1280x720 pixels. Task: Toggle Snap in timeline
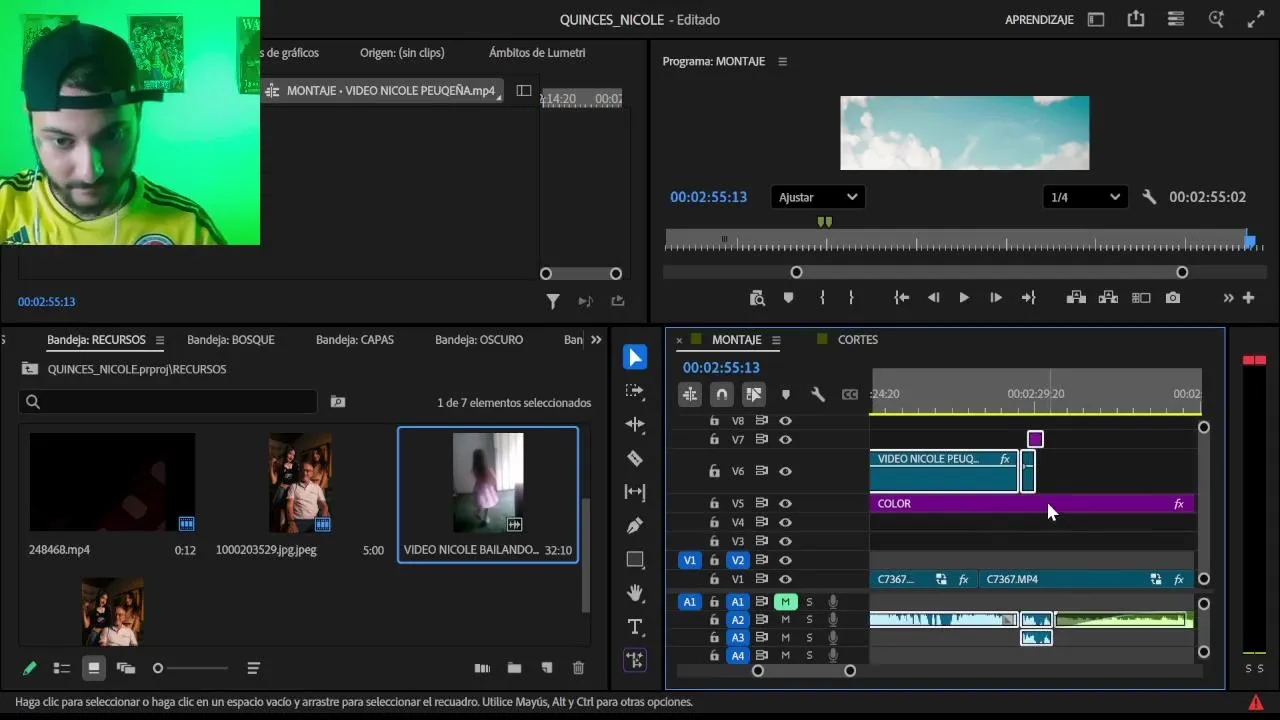[x=722, y=395]
